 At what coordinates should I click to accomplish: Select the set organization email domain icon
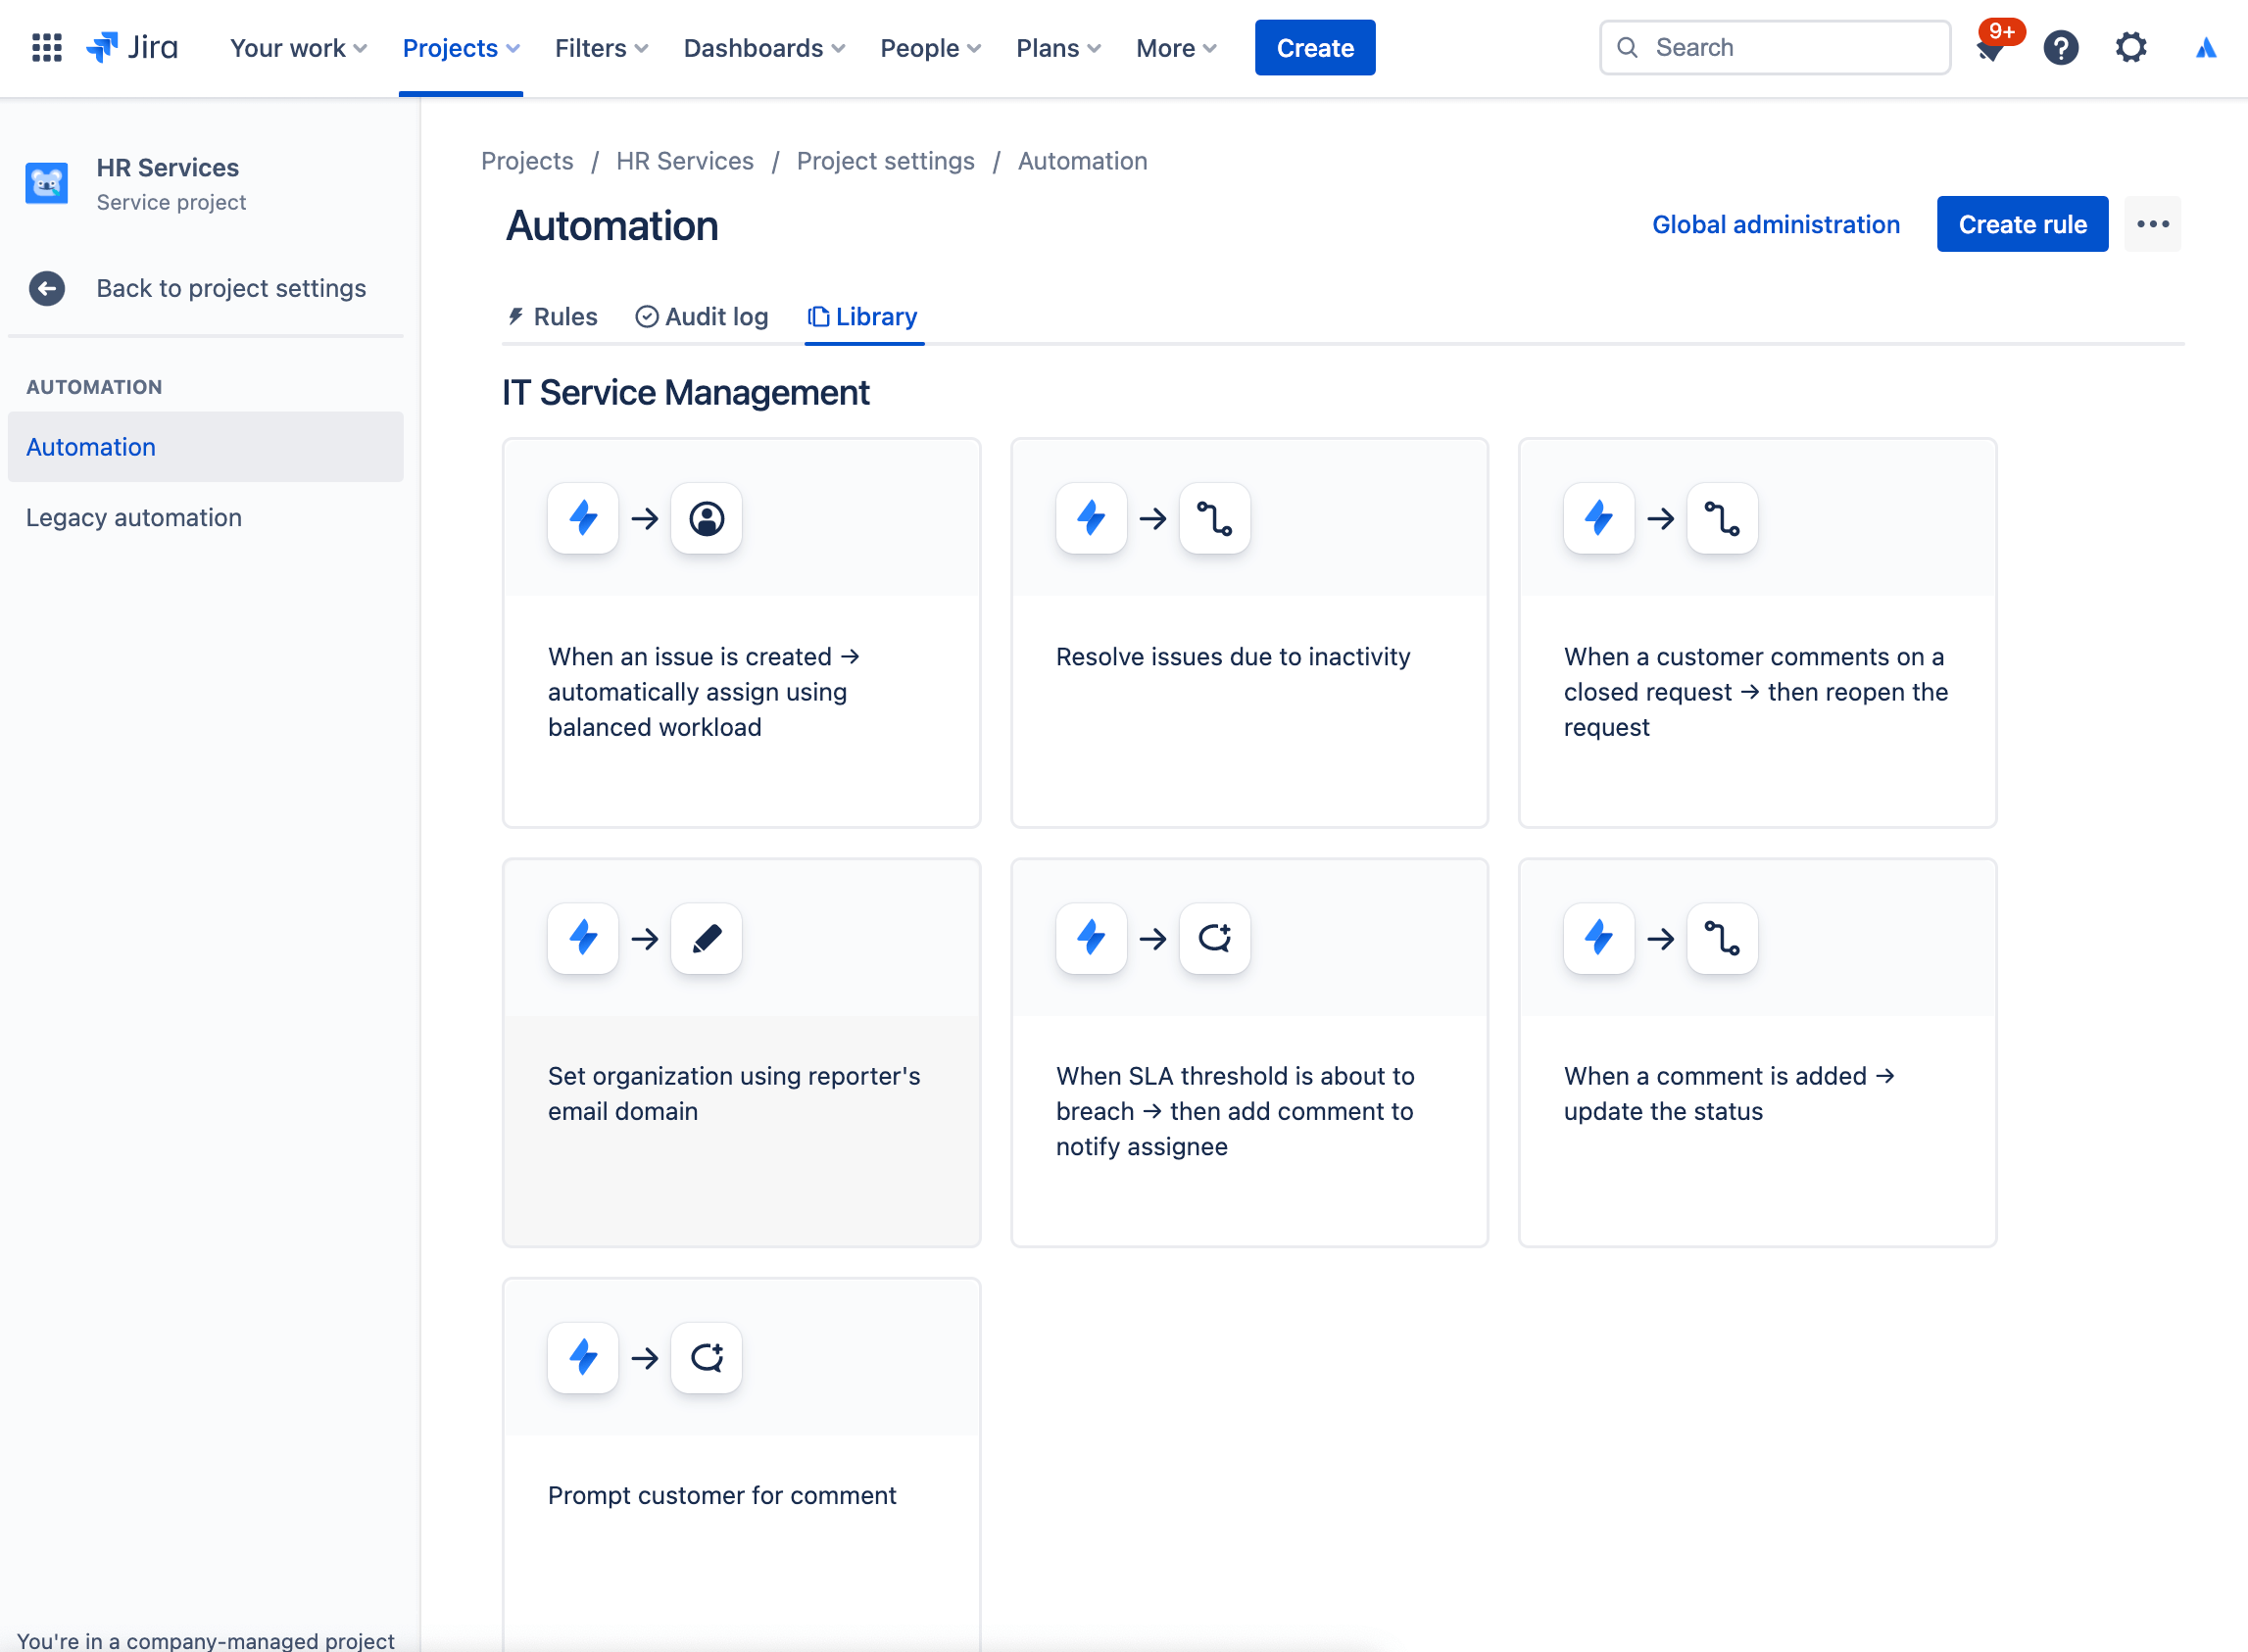click(707, 939)
